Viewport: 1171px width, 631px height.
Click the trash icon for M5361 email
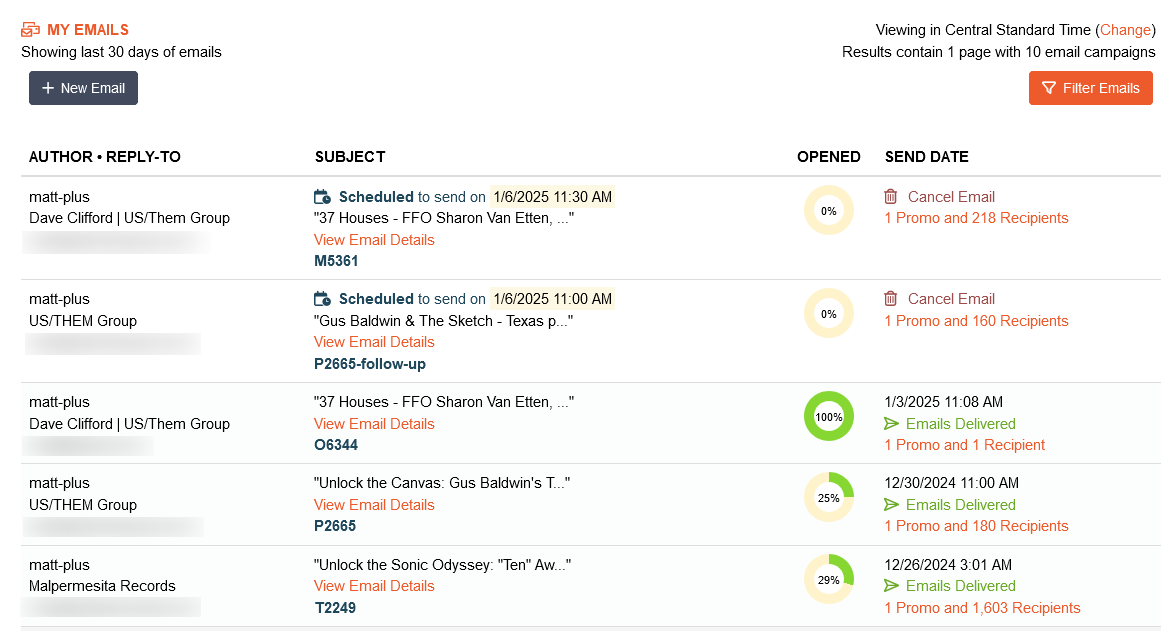coord(891,197)
